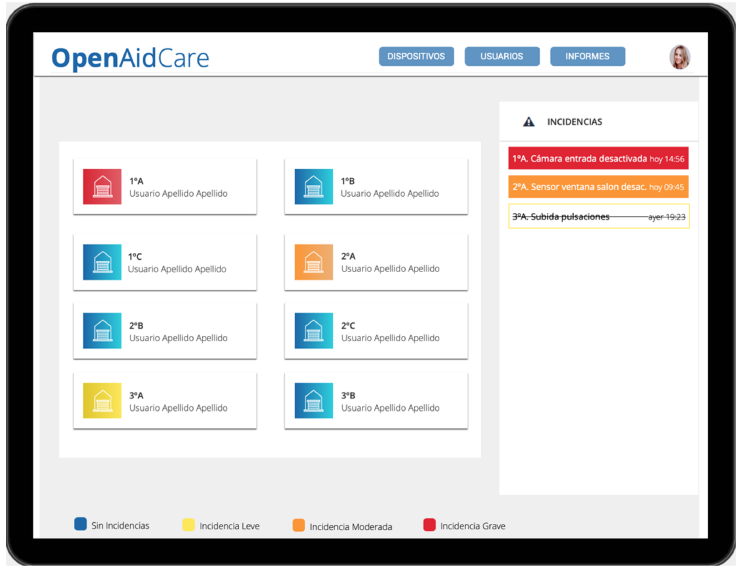
Task: Select the 2ºA user name text
Action: pyautogui.click(x=390, y=269)
